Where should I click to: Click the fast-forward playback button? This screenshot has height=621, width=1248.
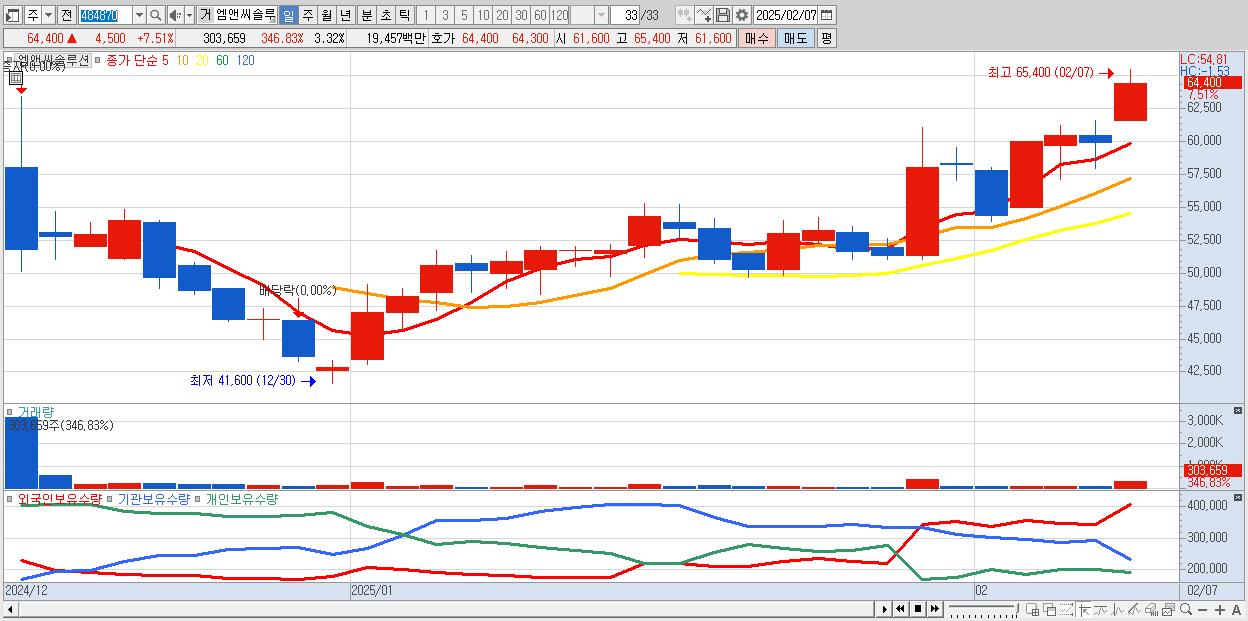[934, 609]
